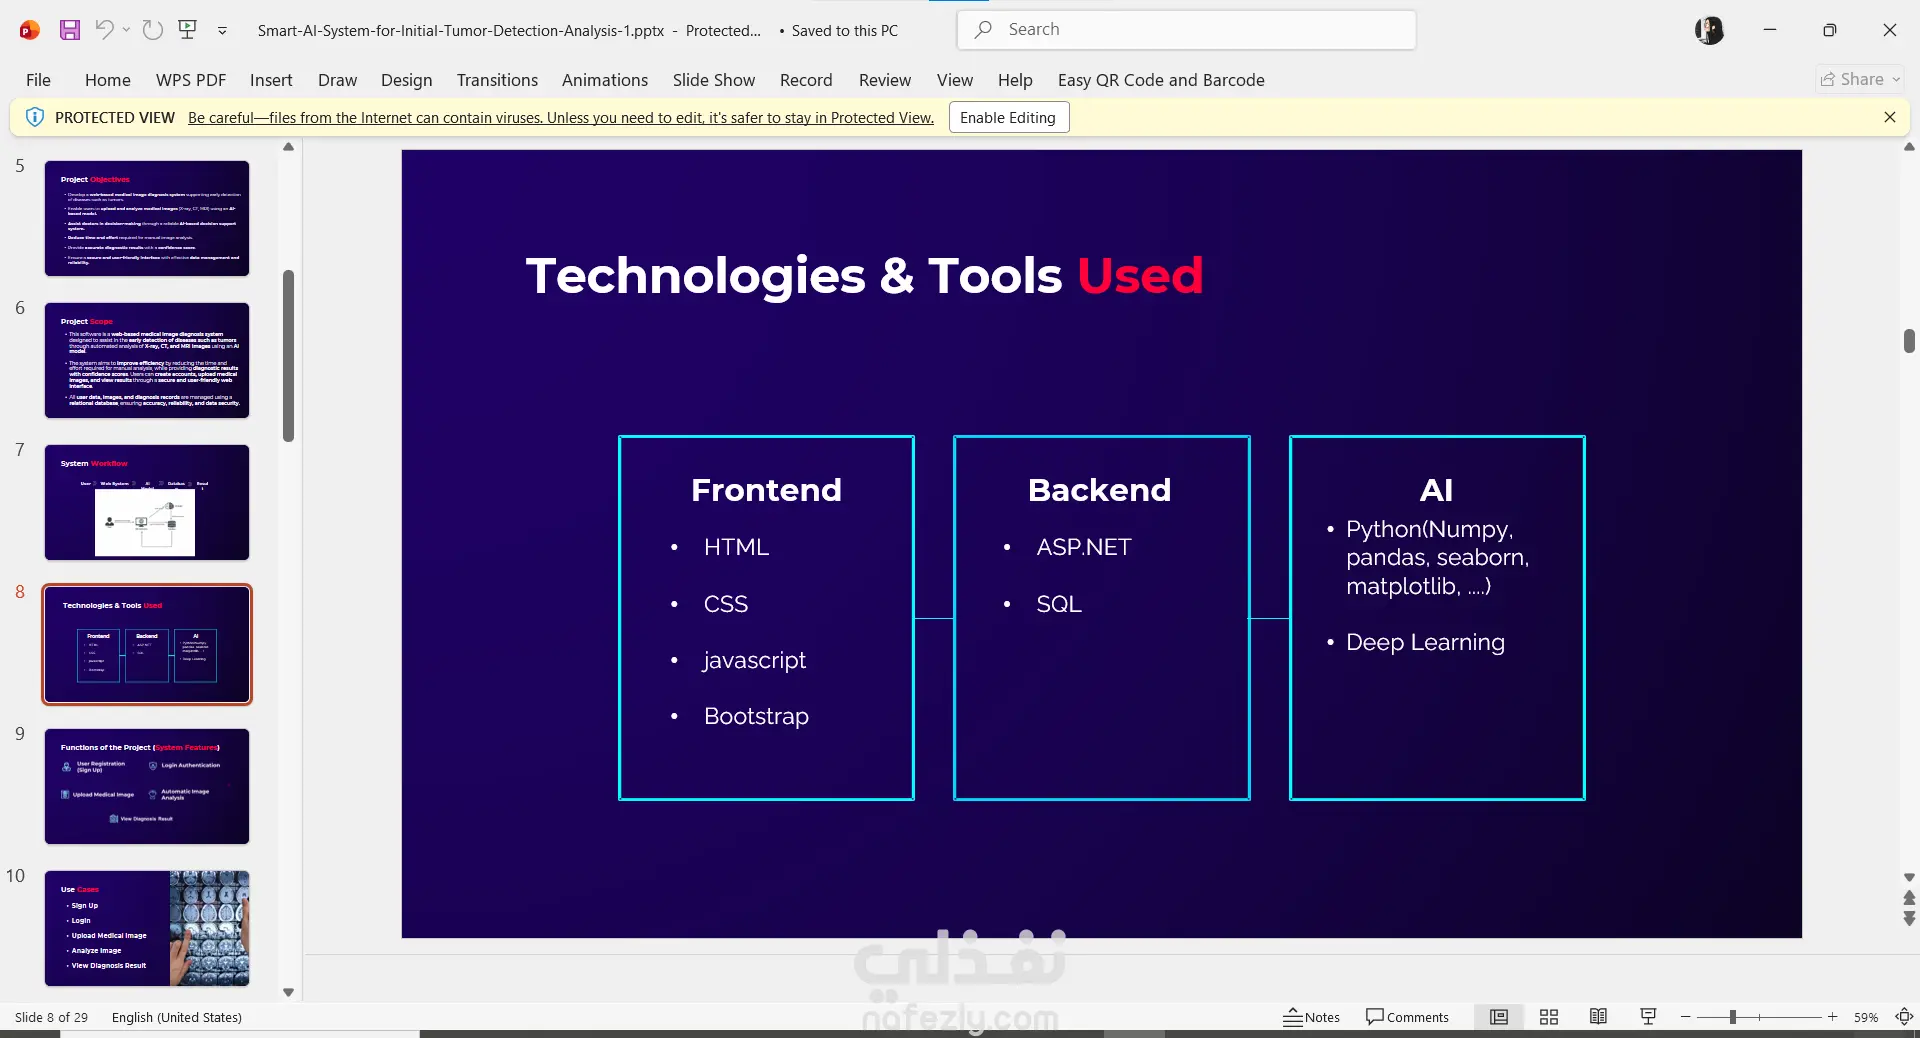
Task: Select slide 6 Project Scope thumbnail
Action: (147, 360)
